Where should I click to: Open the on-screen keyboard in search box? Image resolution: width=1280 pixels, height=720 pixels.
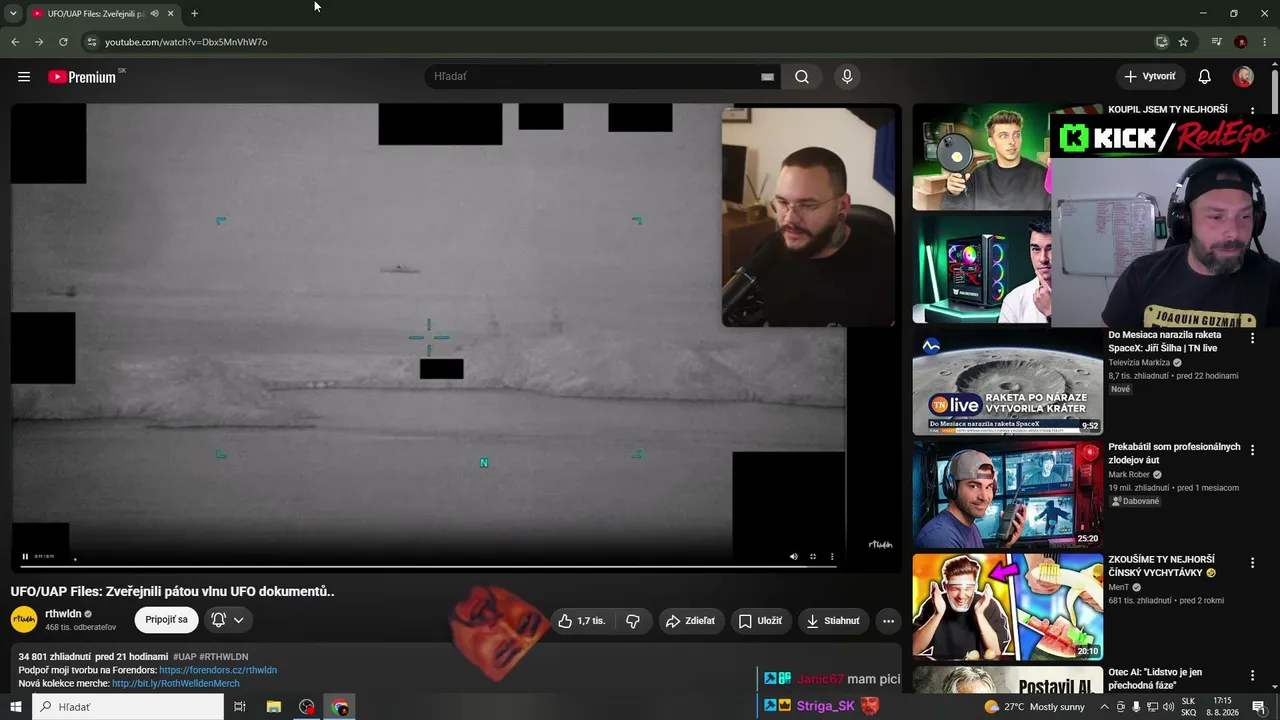pyautogui.click(x=767, y=77)
